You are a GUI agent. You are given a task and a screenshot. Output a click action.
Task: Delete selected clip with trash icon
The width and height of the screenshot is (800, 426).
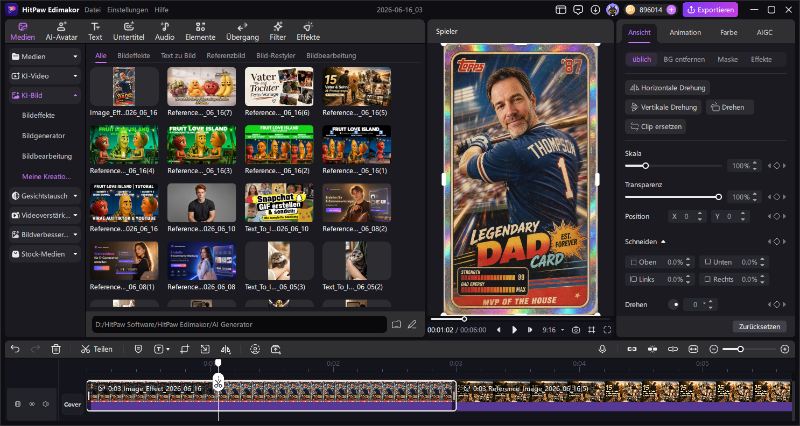tap(56, 349)
